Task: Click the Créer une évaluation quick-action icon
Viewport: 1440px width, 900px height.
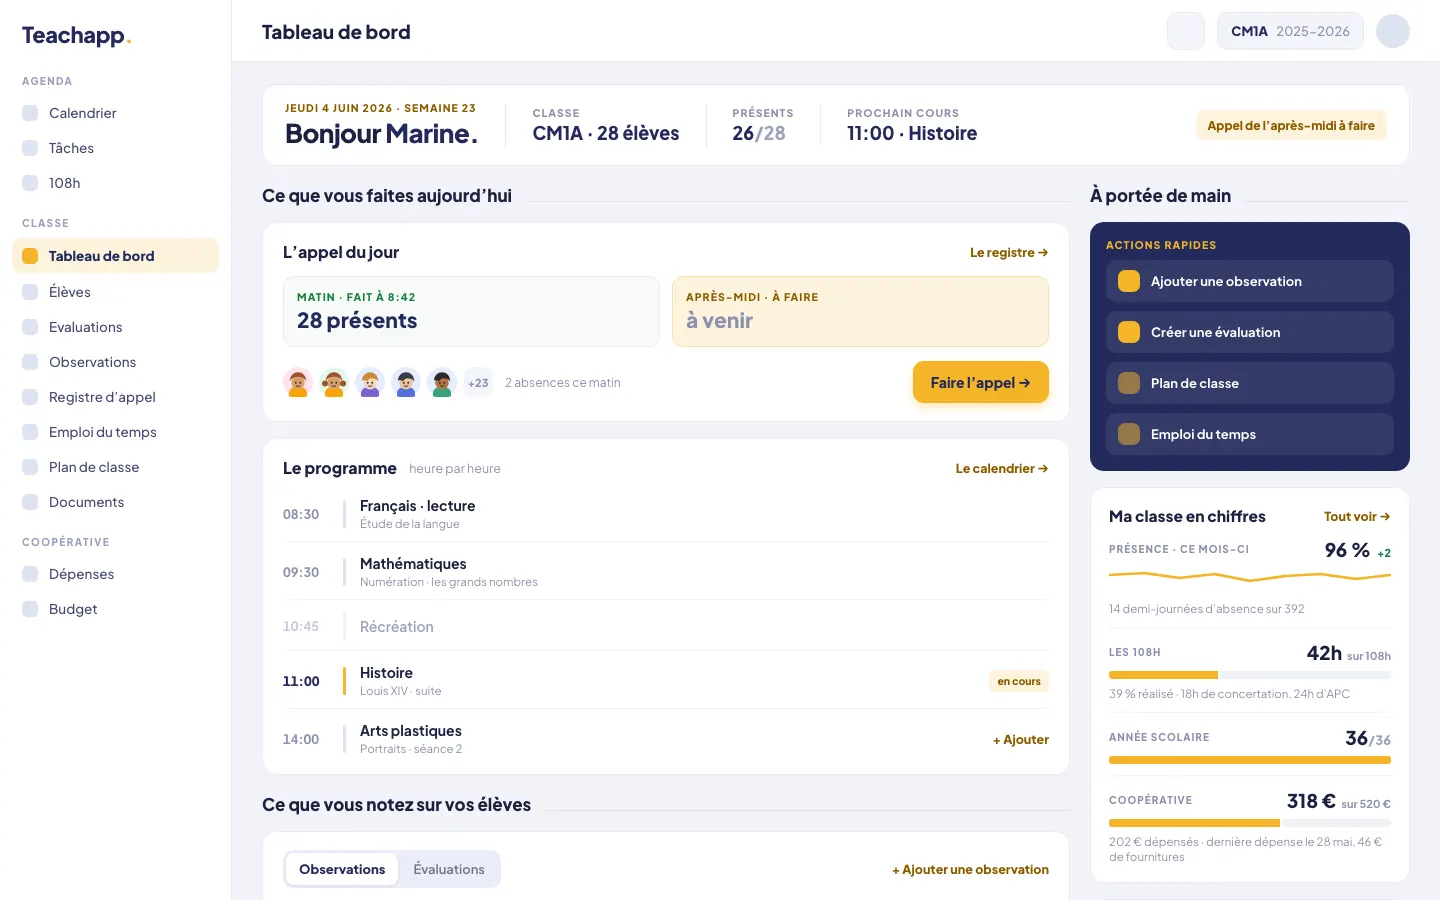Action: pyautogui.click(x=1129, y=332)
